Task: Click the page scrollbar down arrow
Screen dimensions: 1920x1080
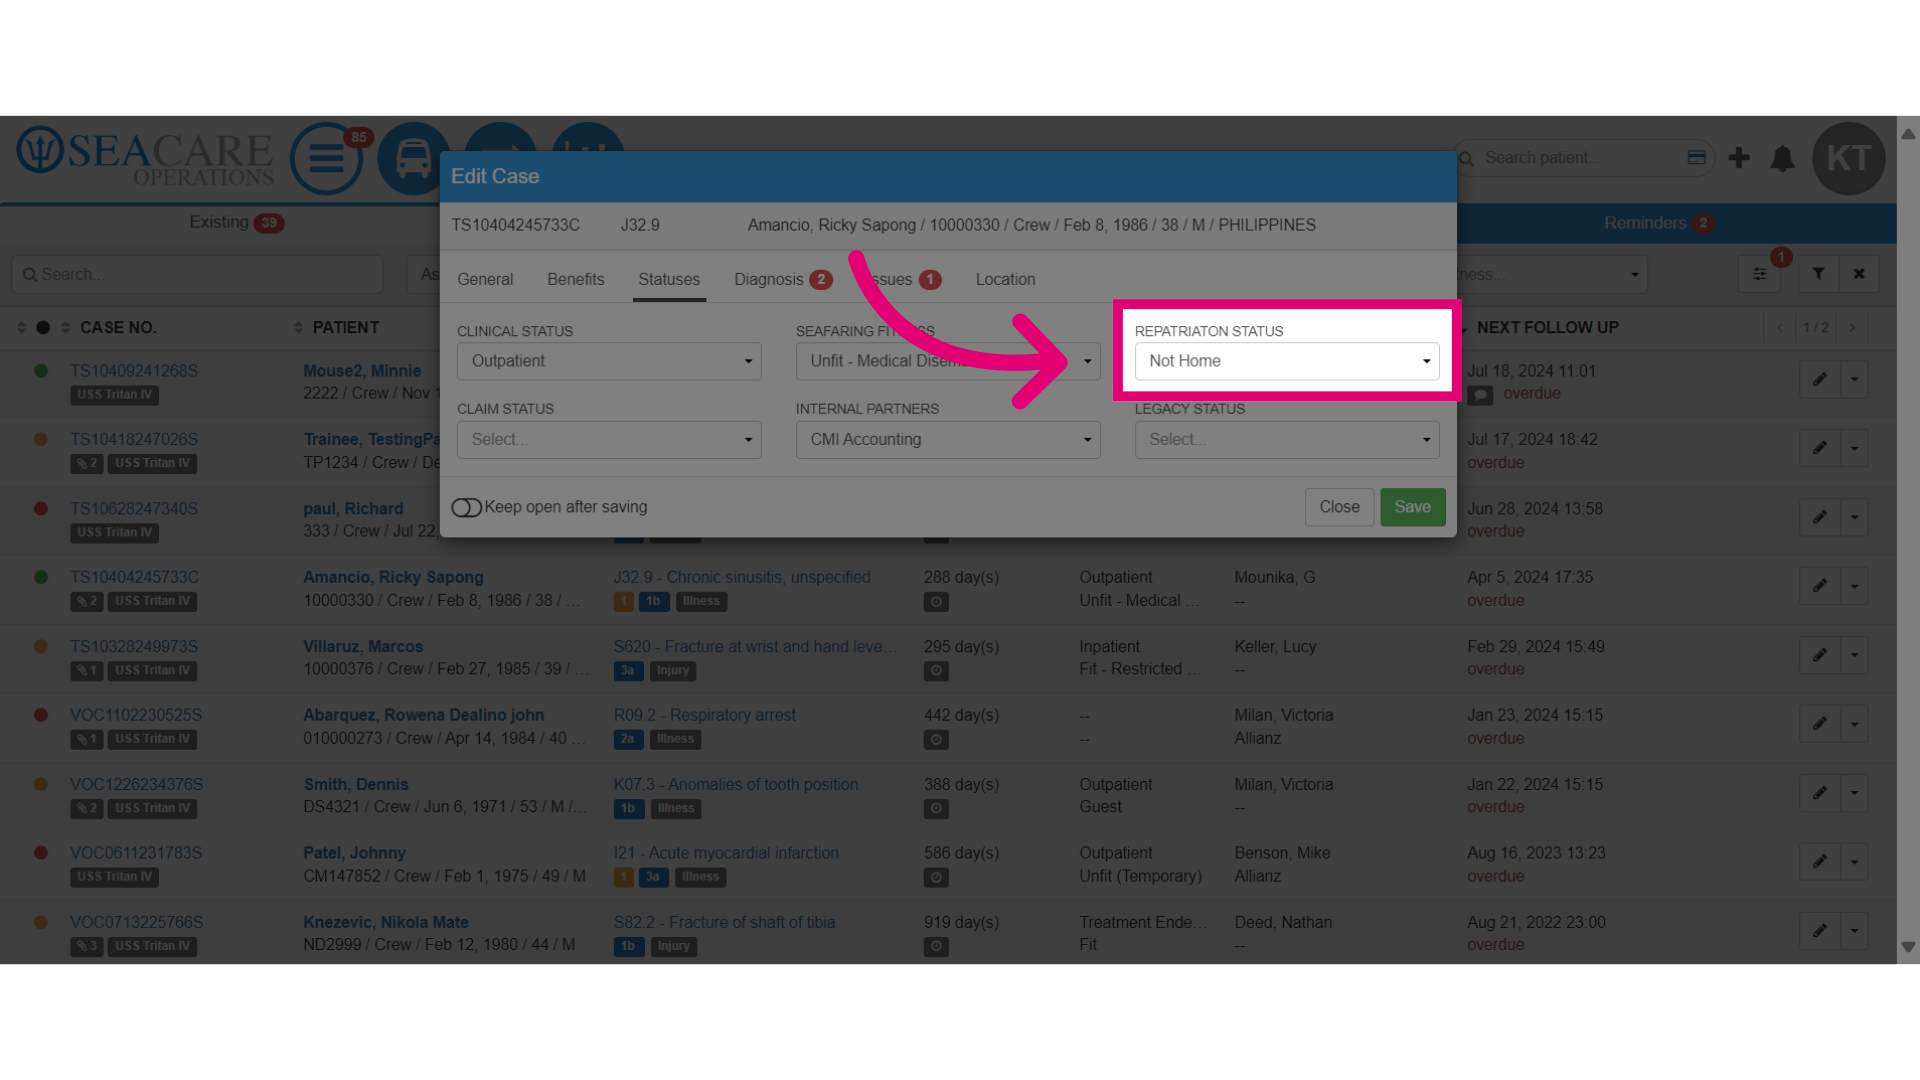Action: click(1908, 947)
